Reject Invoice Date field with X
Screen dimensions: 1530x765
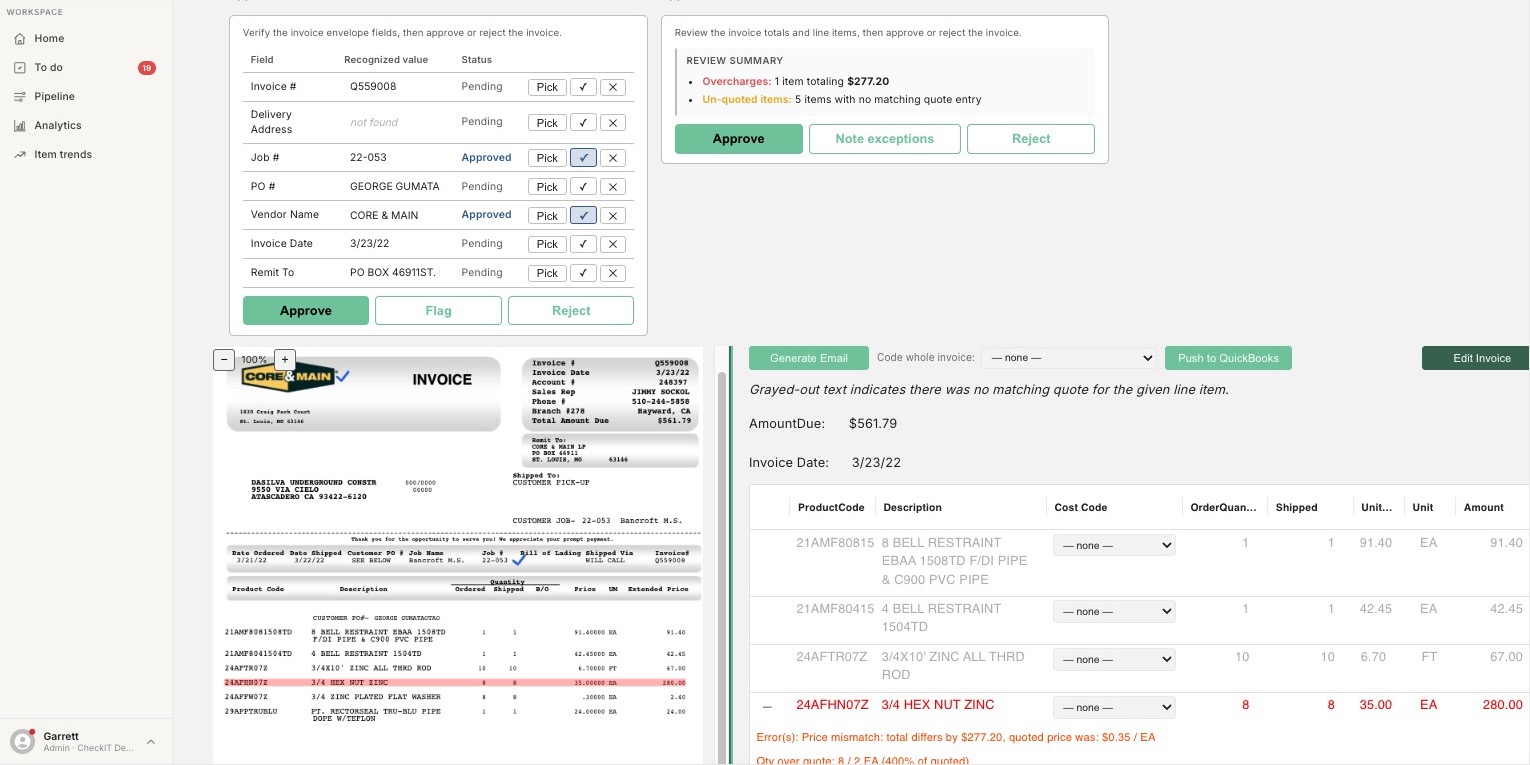tap(613, 244)
